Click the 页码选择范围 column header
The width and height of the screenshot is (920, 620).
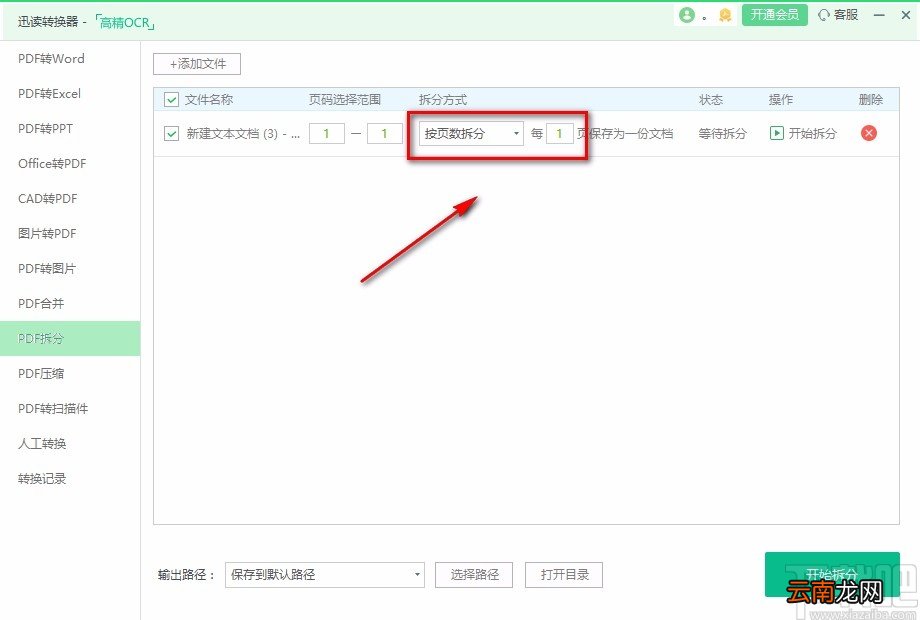[345, 100]
